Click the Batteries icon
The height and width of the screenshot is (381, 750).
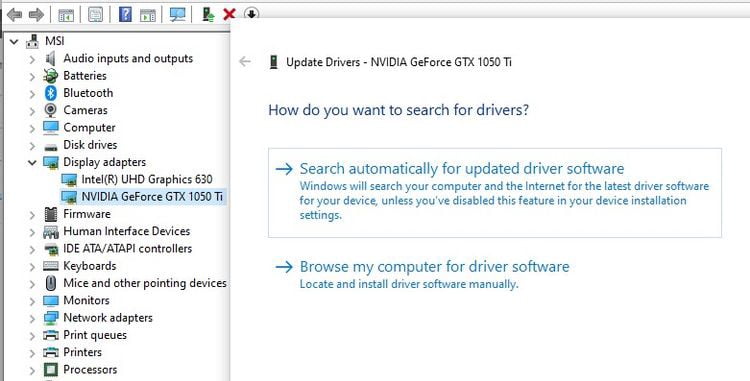coord(51,76)
